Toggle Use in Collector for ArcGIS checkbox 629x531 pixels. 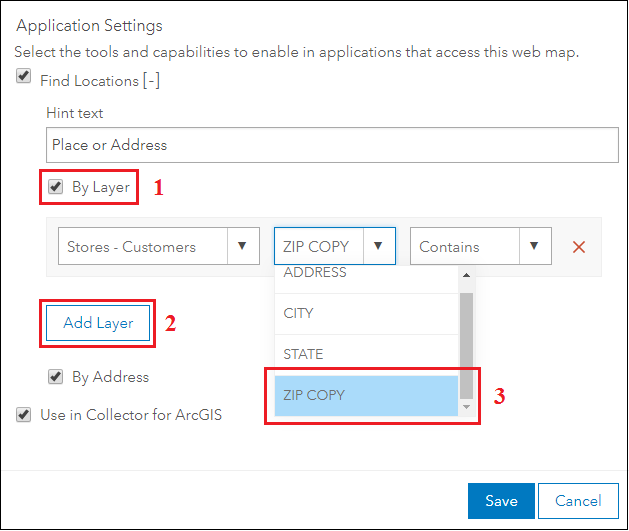point(23,414)
